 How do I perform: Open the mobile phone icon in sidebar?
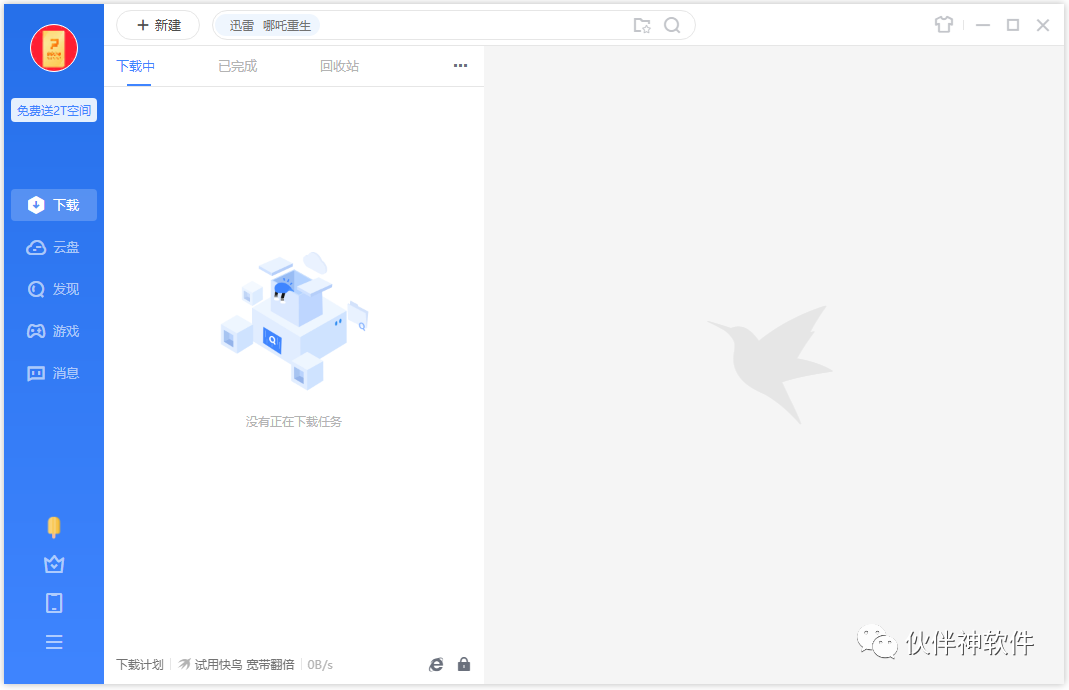tap(53, 602)
